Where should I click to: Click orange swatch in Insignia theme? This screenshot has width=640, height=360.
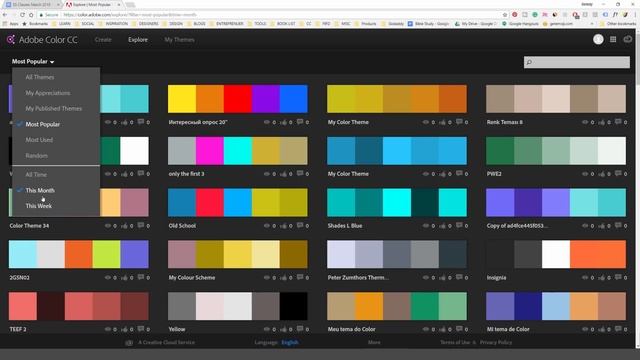[598, 254]
